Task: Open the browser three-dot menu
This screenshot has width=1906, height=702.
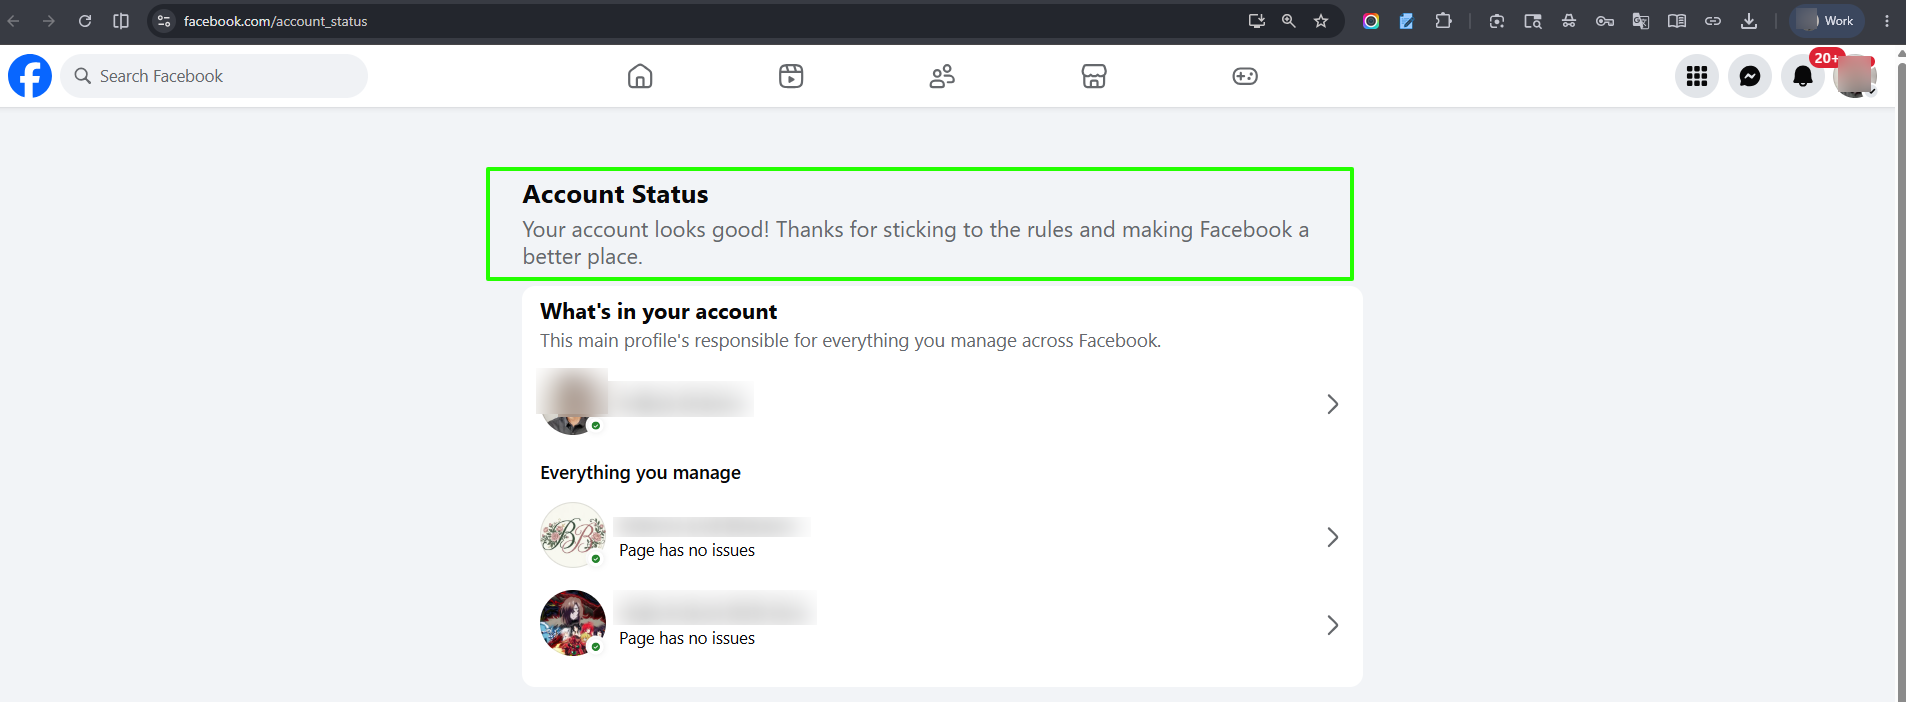Action: click(1887, 21)
